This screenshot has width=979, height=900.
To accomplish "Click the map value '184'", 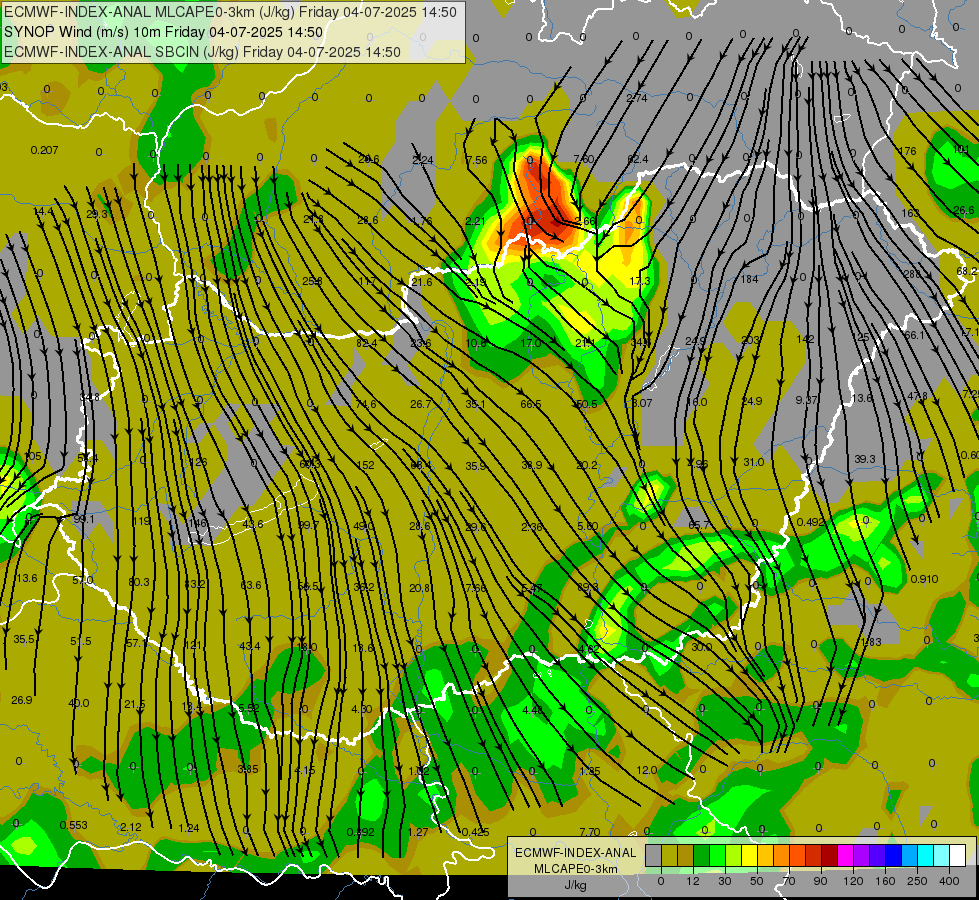I will pyautogui.click(x=749, y=279).
